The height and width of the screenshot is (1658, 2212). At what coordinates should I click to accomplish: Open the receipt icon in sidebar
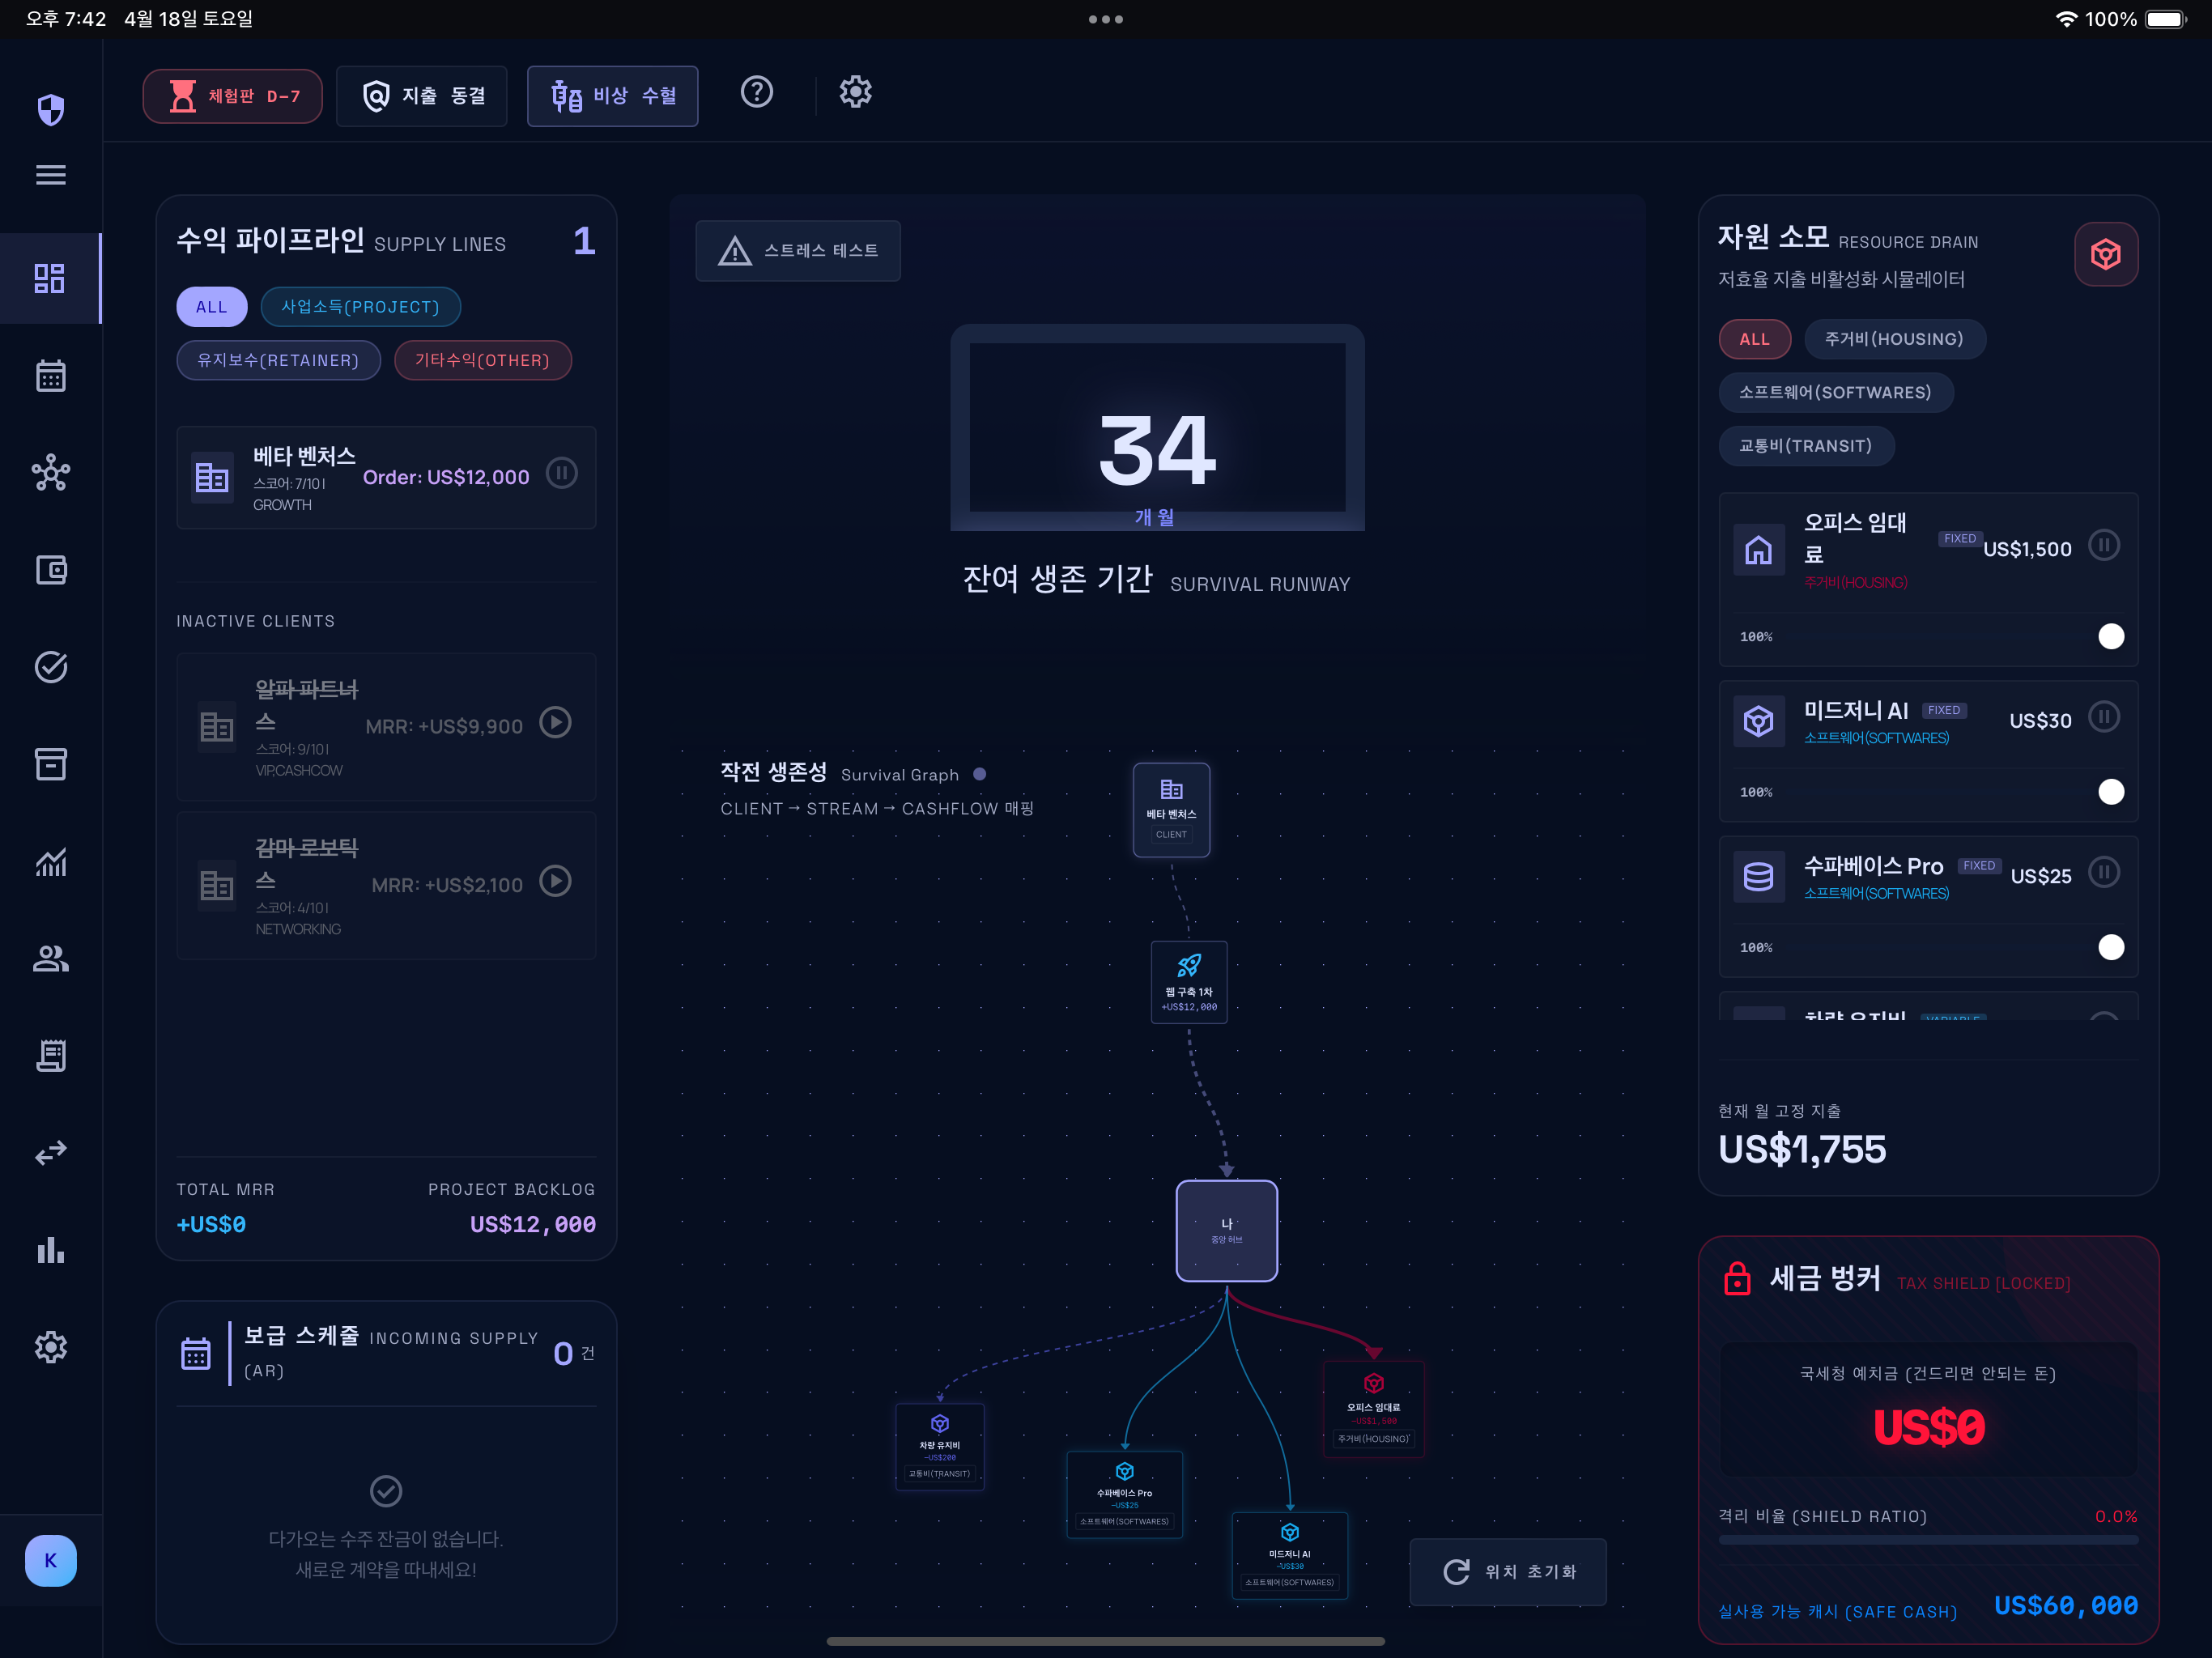click(x=51, y=1055)
